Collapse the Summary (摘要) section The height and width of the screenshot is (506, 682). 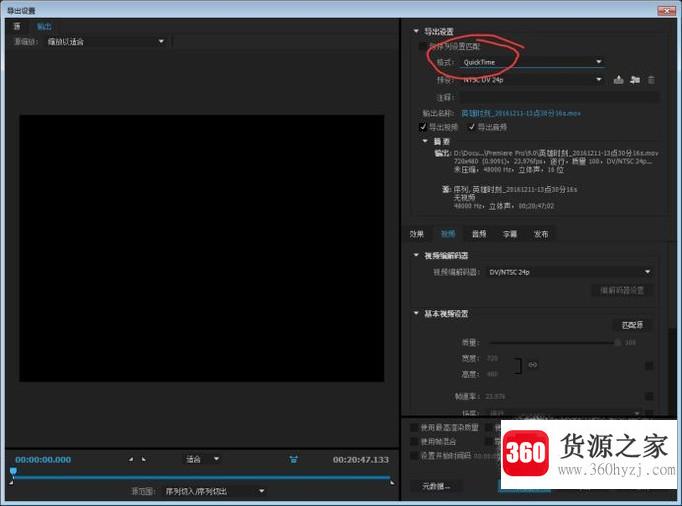click(x=425, y=141)
